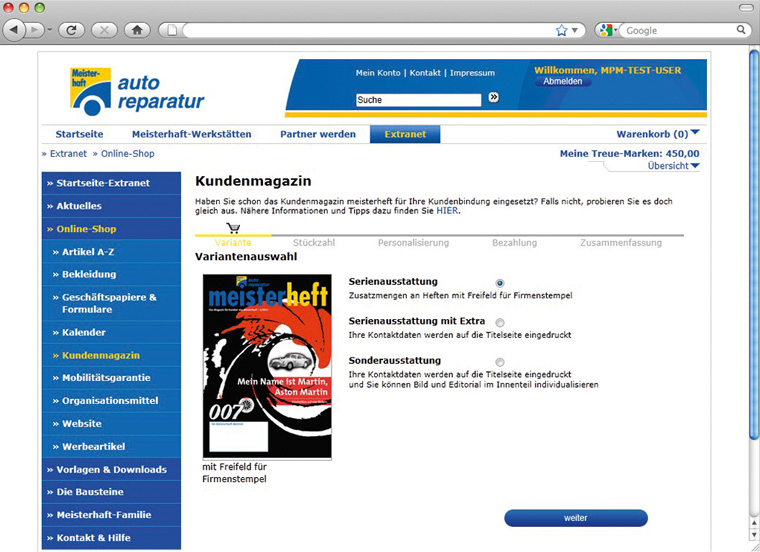Choose Serienausstattung mit Extra radio option
Viewport: 760px width, 552px height.
tap(500, 322)
